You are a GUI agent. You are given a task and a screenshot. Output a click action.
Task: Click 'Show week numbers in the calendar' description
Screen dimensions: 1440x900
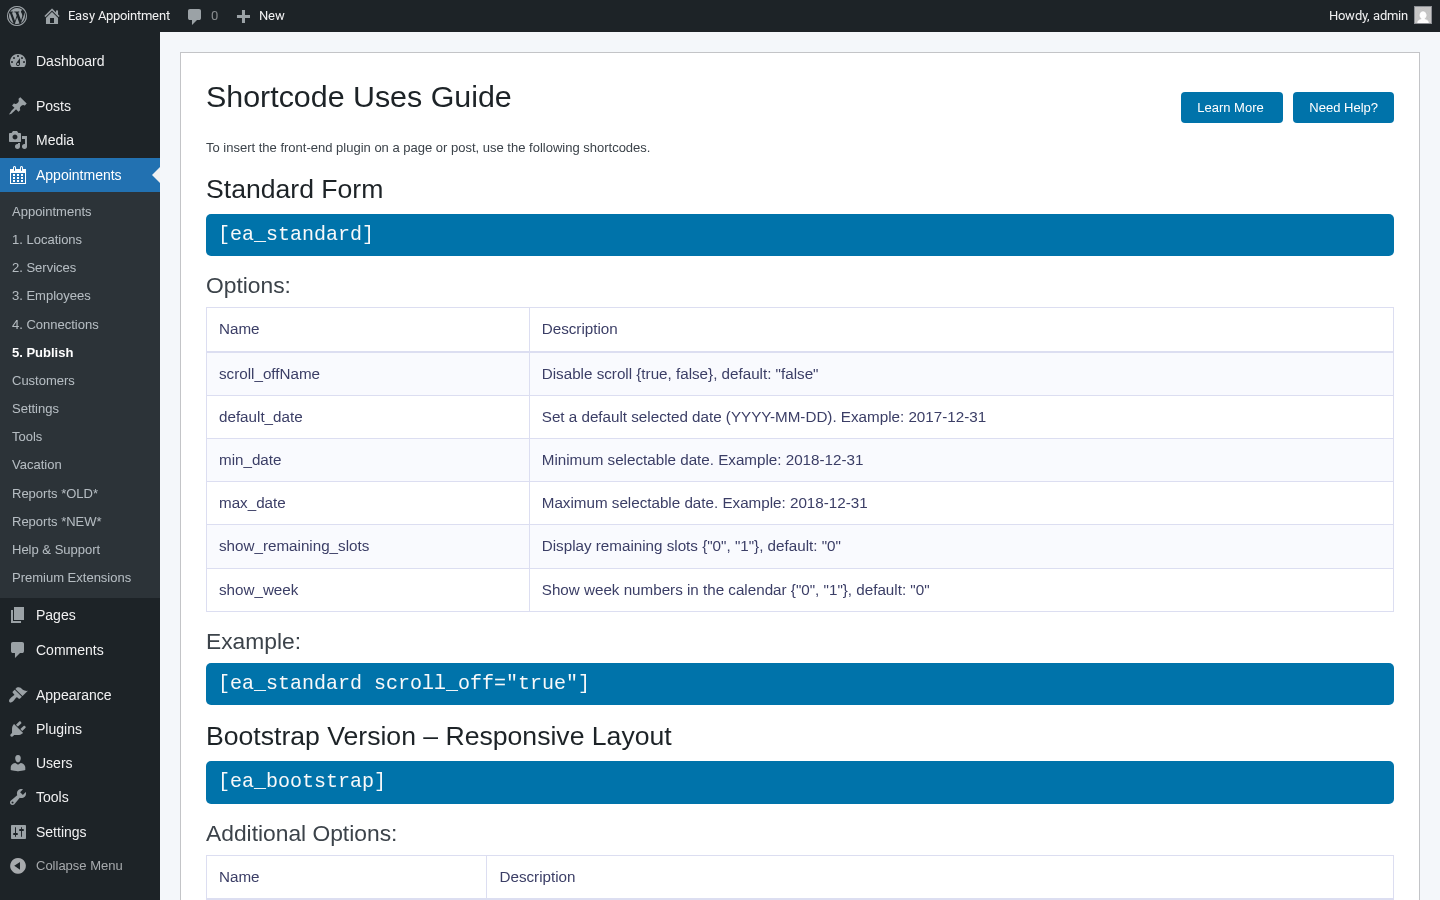coord(961,590)
